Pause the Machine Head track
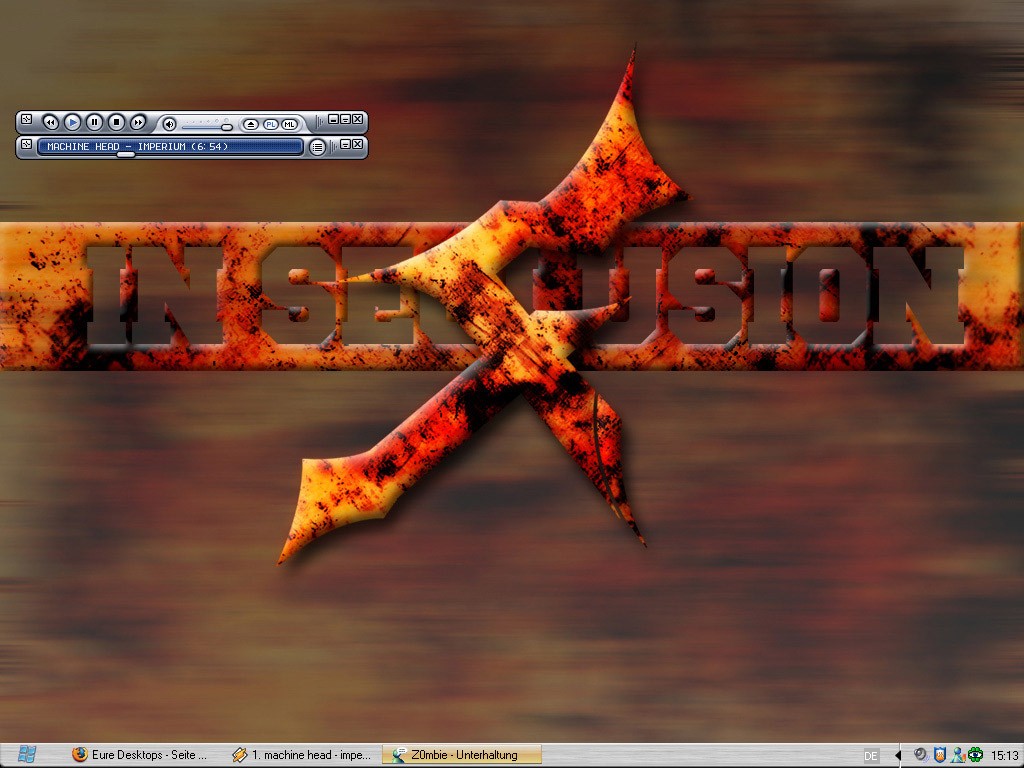Screen dimensions: 1024x768 coord(94,122)
